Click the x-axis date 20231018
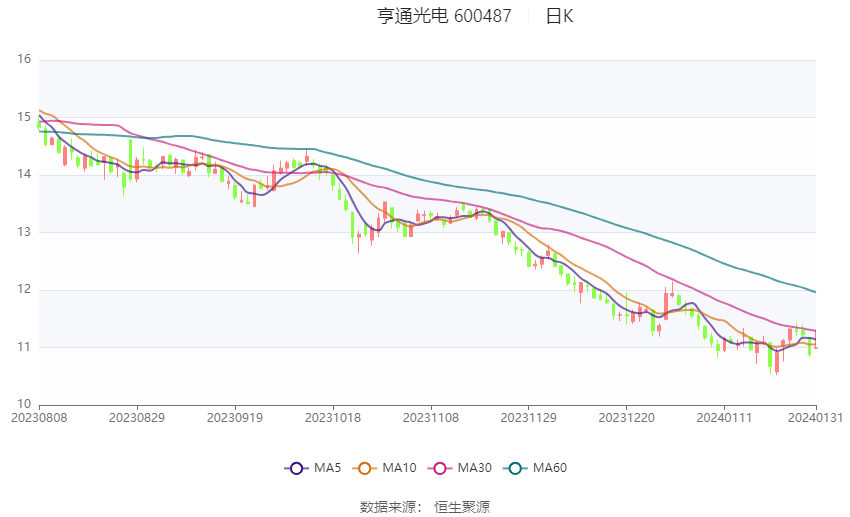This screenshot has height=517, width=850. click(x=333, y=418)
